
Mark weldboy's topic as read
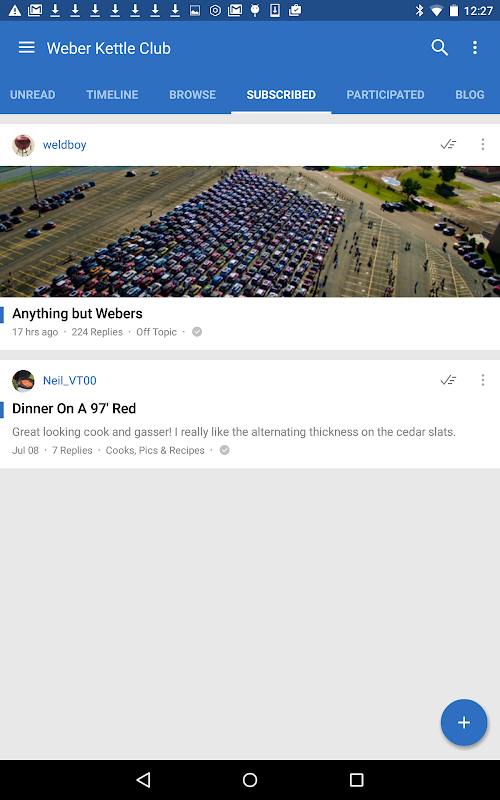tap(448, 144)
